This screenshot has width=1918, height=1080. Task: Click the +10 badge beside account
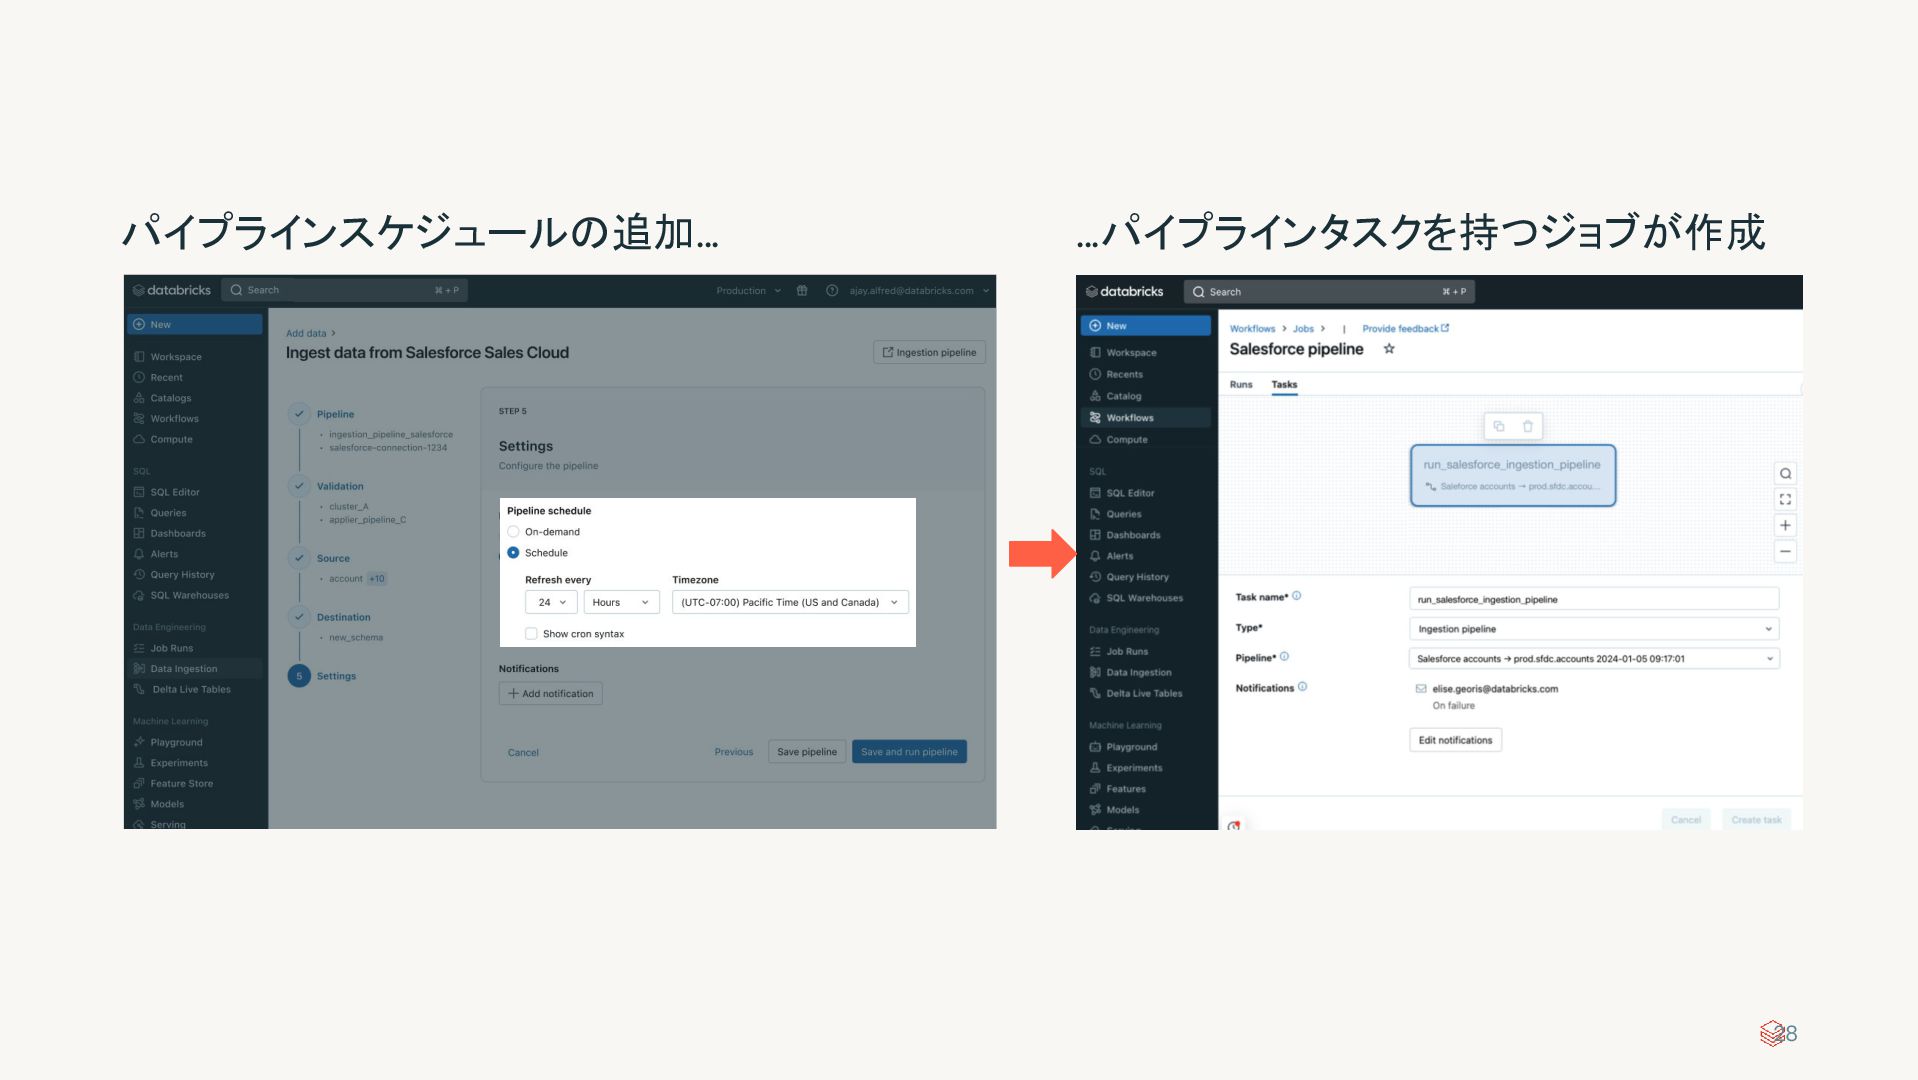376,579
